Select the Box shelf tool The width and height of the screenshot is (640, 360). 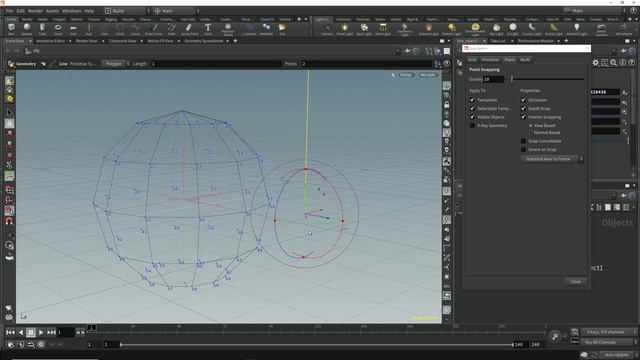(11, 29)
